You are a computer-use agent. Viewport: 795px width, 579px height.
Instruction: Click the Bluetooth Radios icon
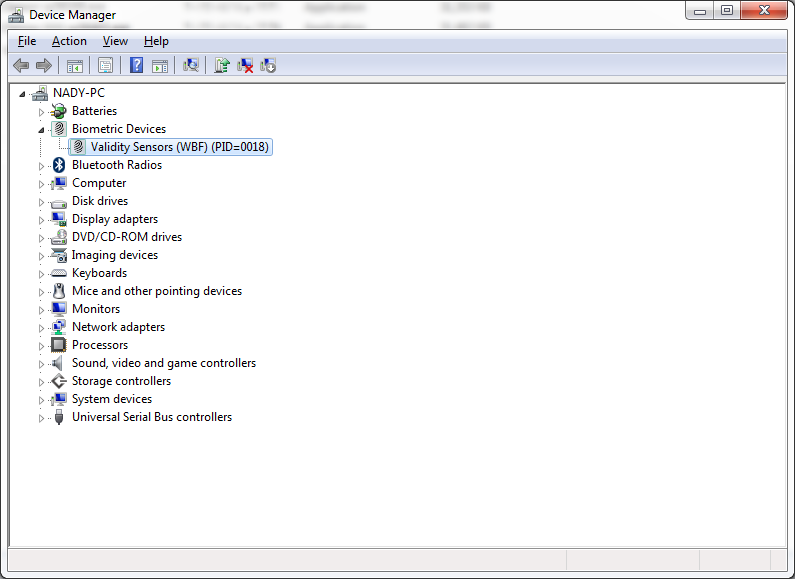59,165
